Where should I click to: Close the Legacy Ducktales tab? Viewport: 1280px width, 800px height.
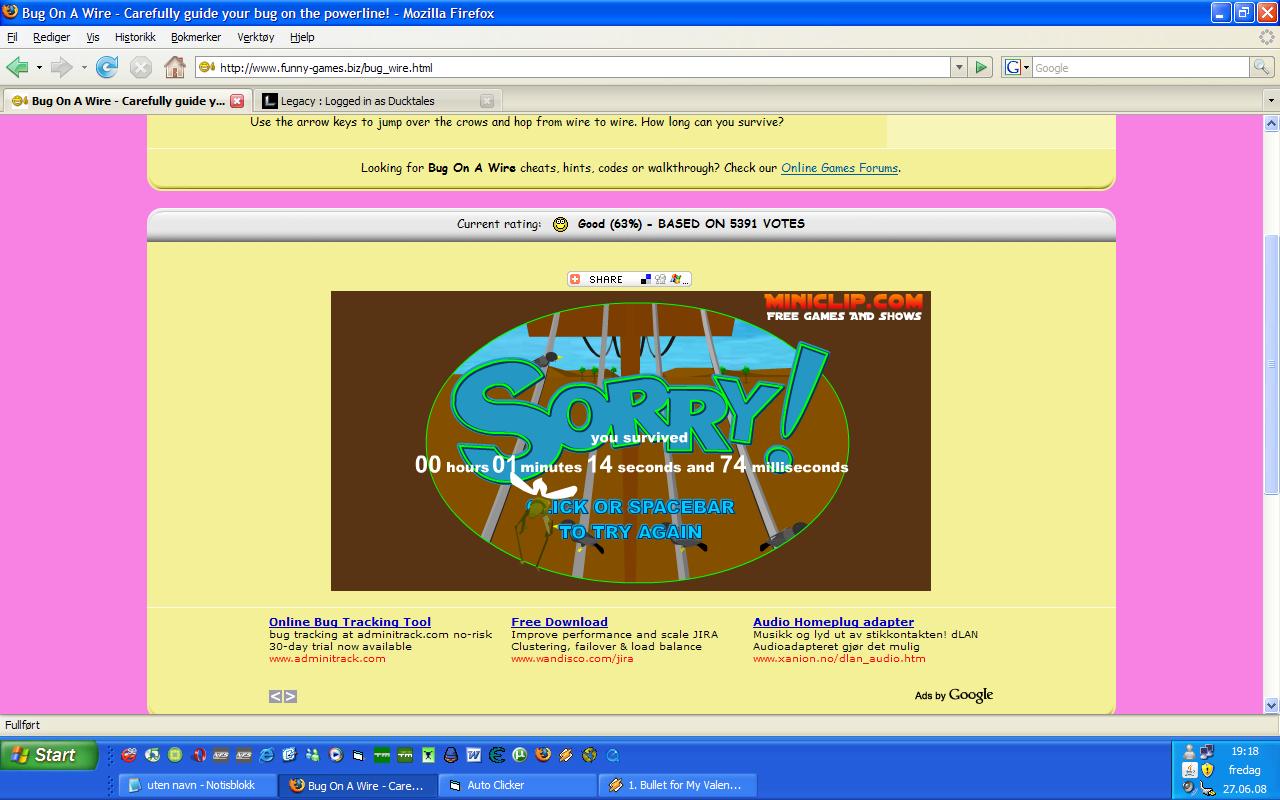487,101
